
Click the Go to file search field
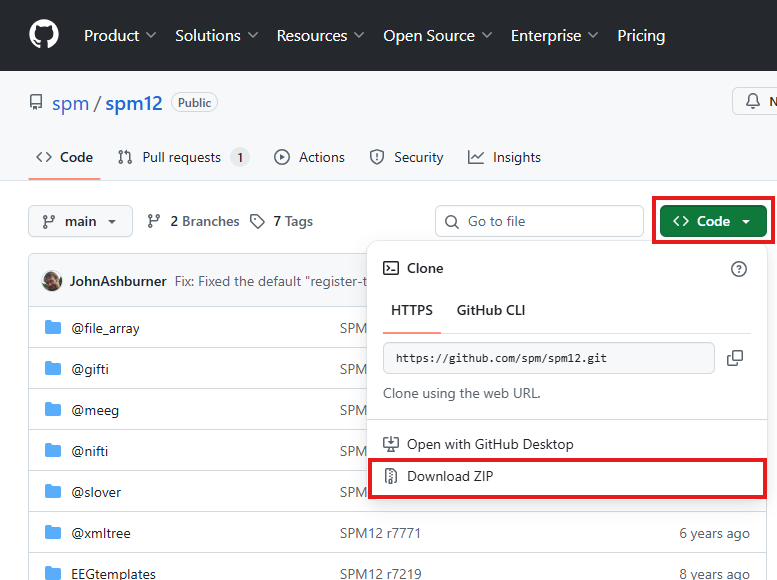coord(540,221)
